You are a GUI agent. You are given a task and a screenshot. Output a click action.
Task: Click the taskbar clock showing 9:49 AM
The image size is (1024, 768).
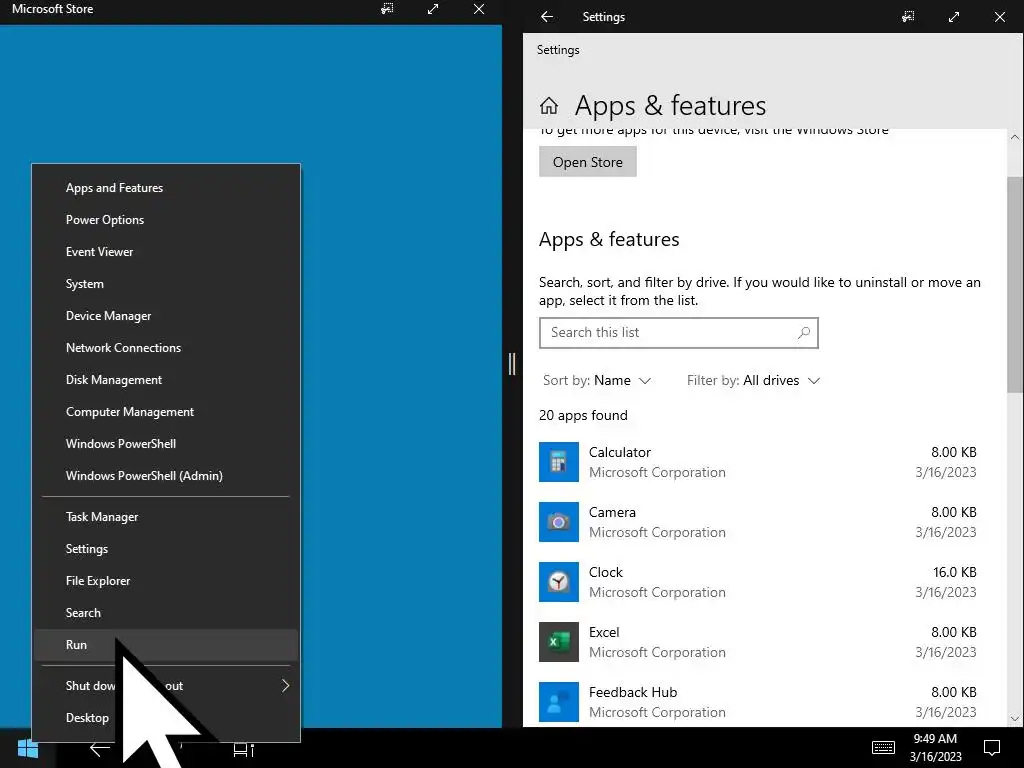(935, 748)
